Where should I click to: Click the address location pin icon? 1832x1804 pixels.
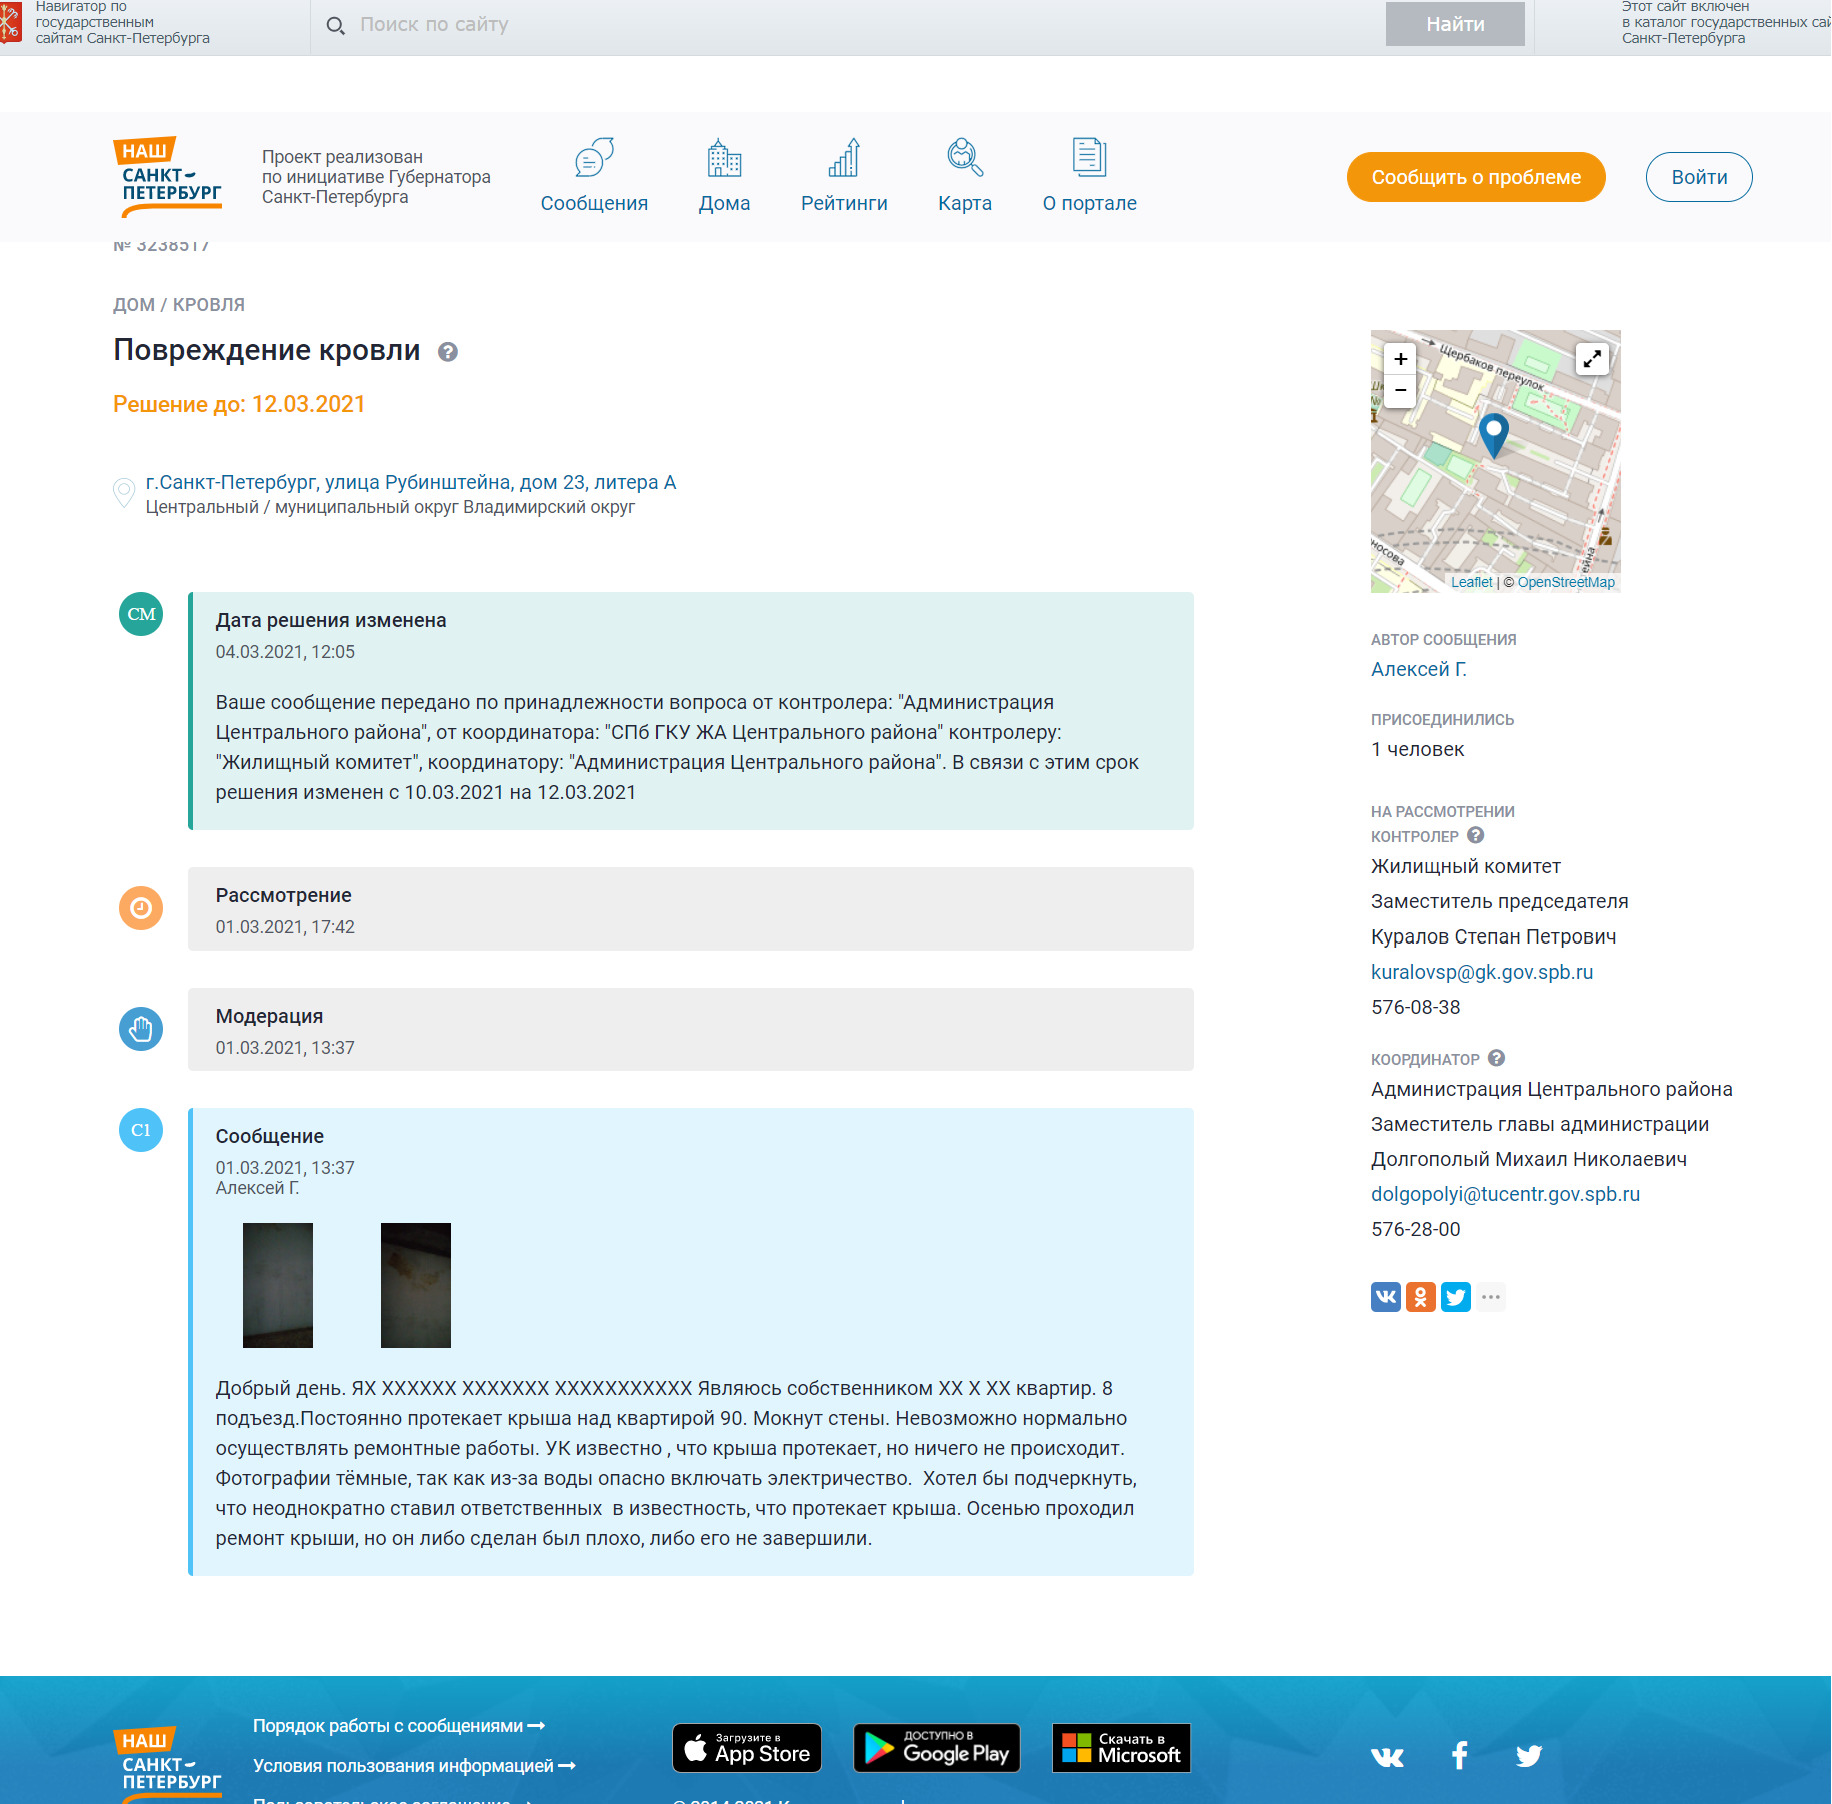pyautogui.click(x=124, y=492)
